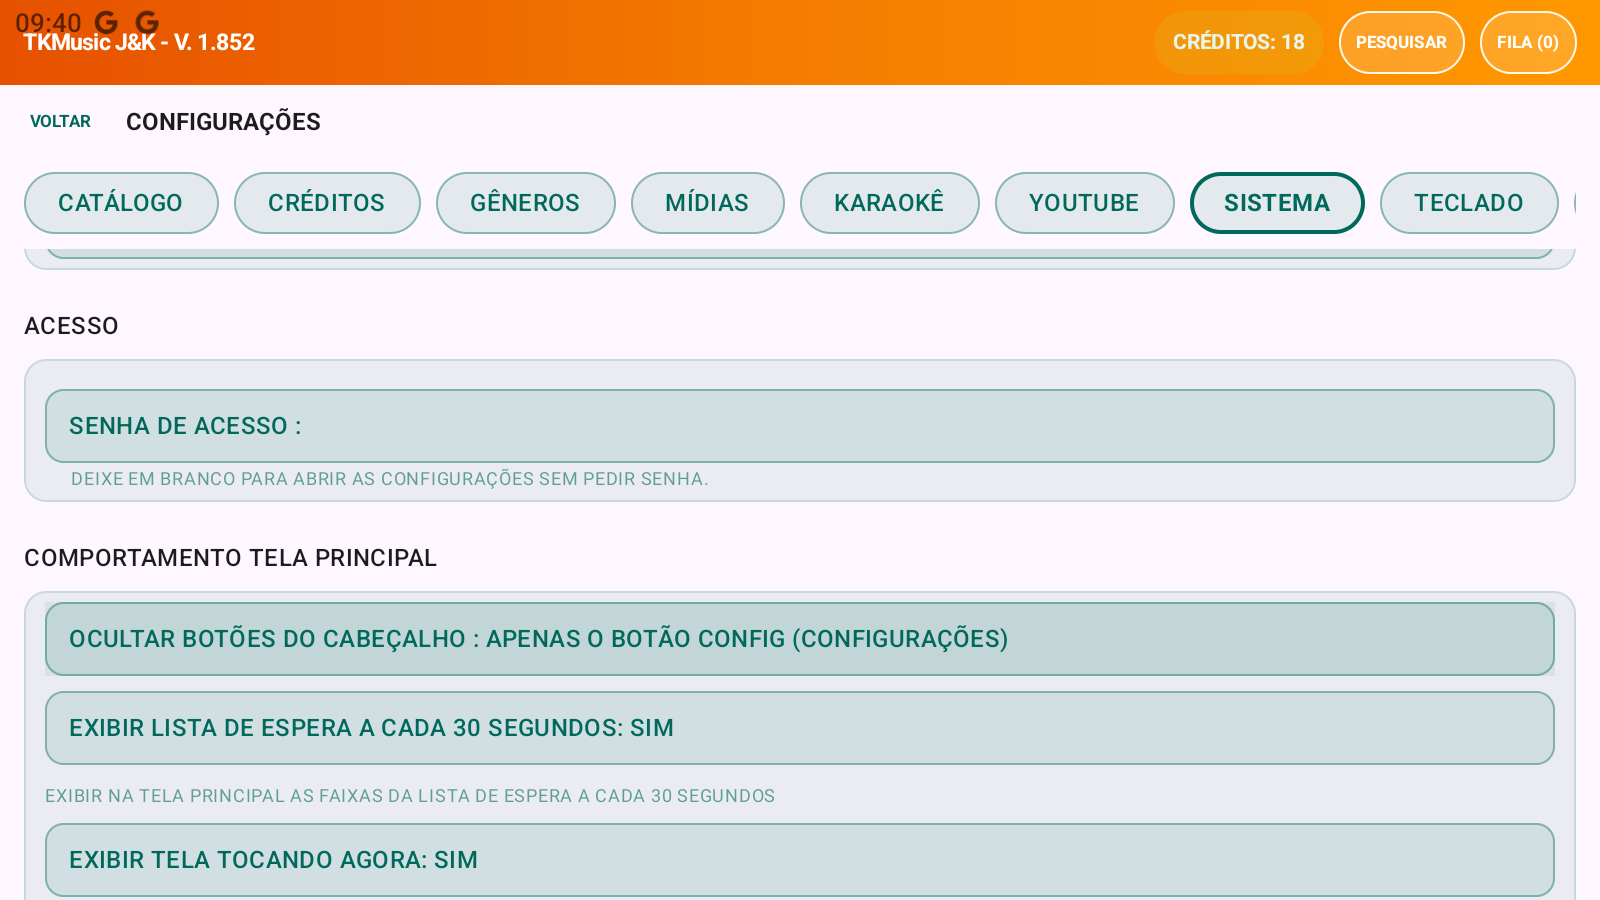1600x900 pixels.
Task: Toggle Exibir Tela Tocando Agora setting
Action: point(800,860)
